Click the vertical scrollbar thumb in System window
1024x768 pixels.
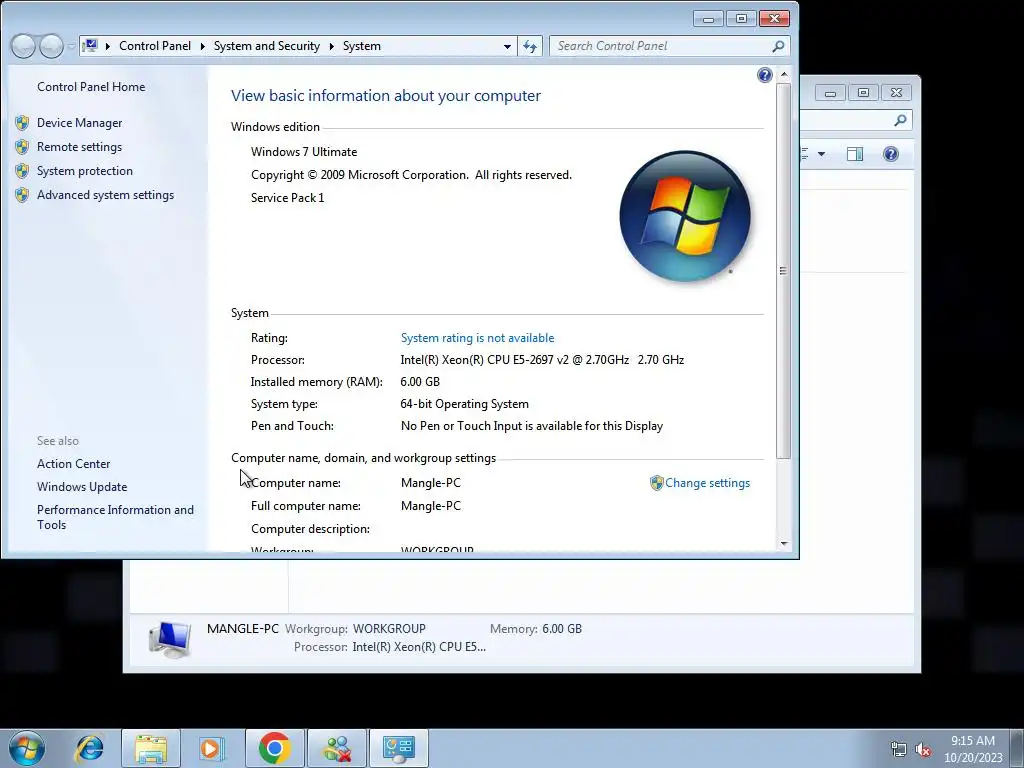tap(784, 270)
